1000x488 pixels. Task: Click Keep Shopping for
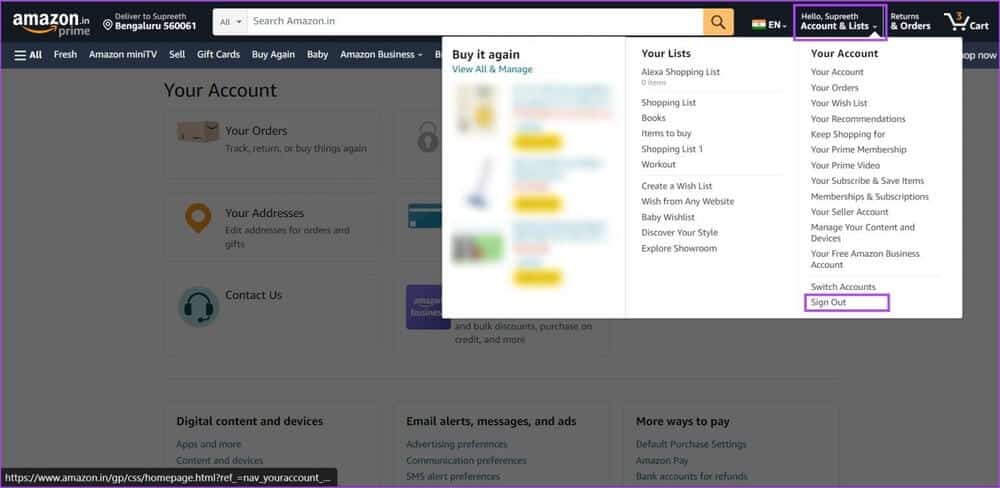(848, 135)
